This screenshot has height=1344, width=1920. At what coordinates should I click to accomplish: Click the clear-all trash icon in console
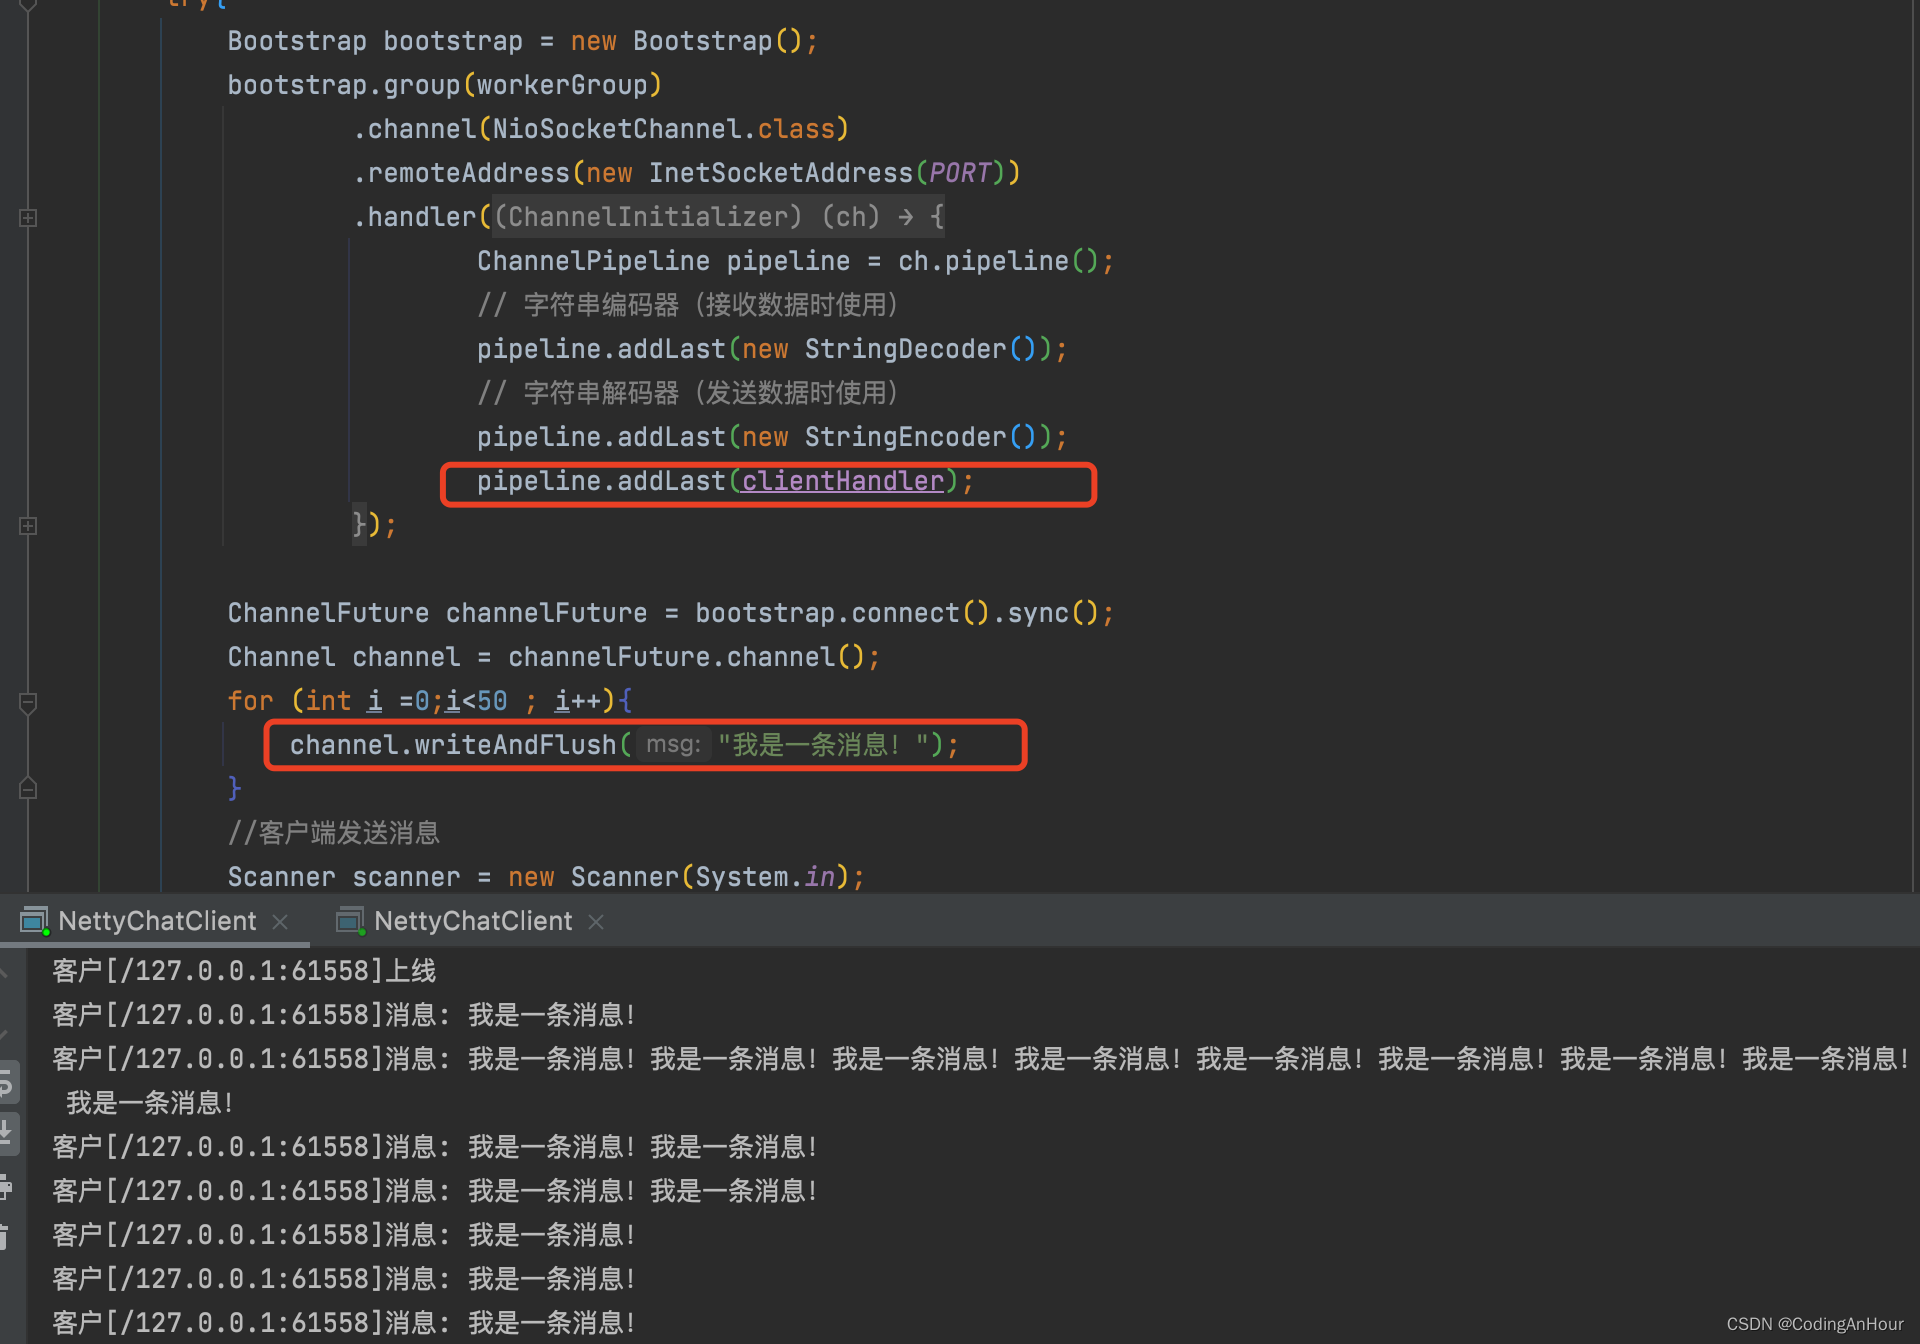[x=4, y=1237]
